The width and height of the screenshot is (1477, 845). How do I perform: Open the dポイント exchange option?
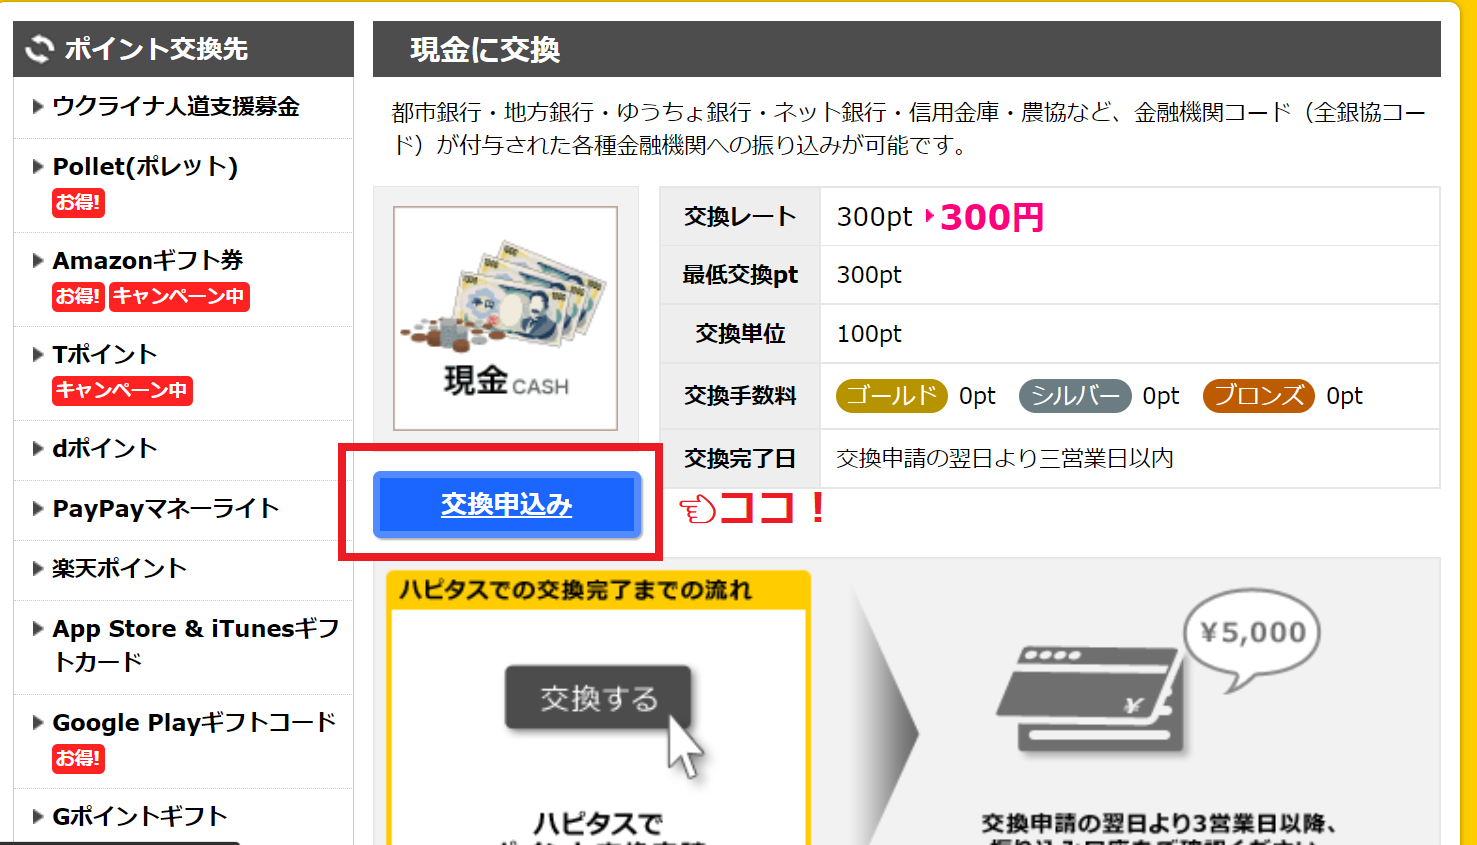105,448
